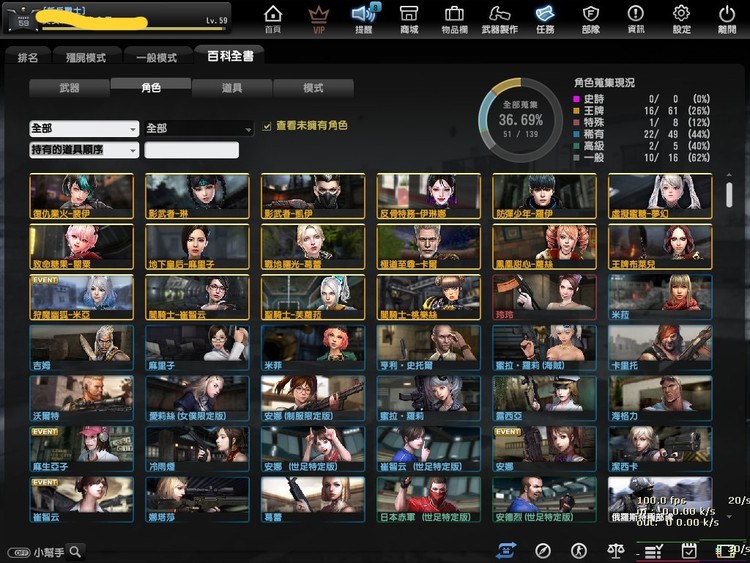
Task: Toggle the 小幫手 helper switch
Action: [19, 552]
